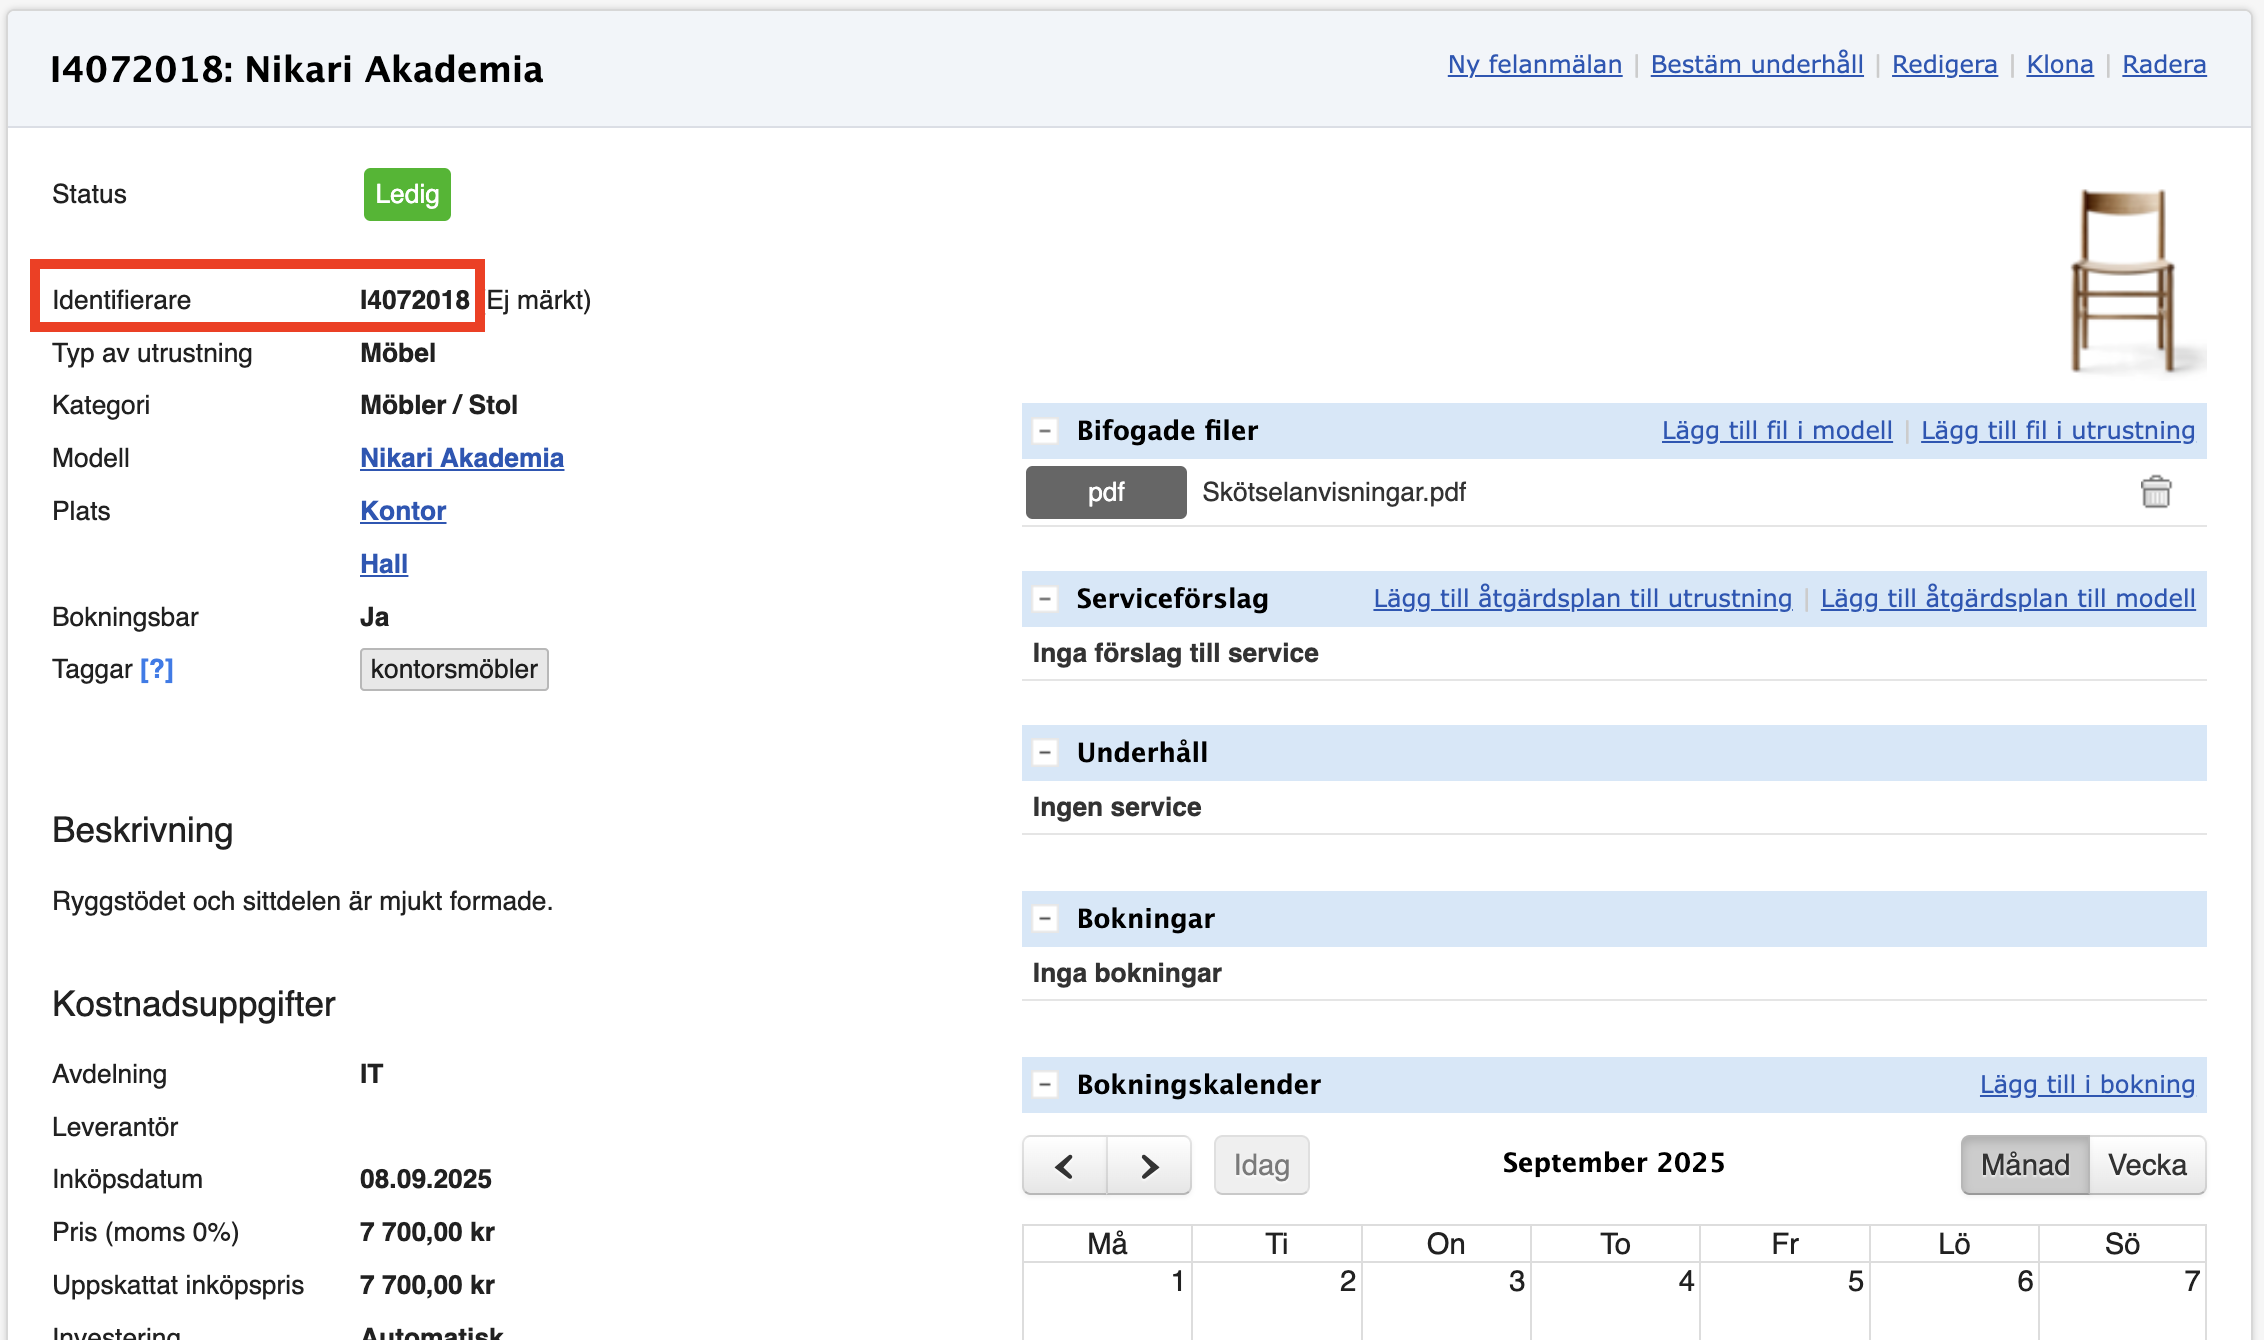Switch calendar to Vecka view
This screenshot has width=2264, height=1340.
[2146, 1165]
